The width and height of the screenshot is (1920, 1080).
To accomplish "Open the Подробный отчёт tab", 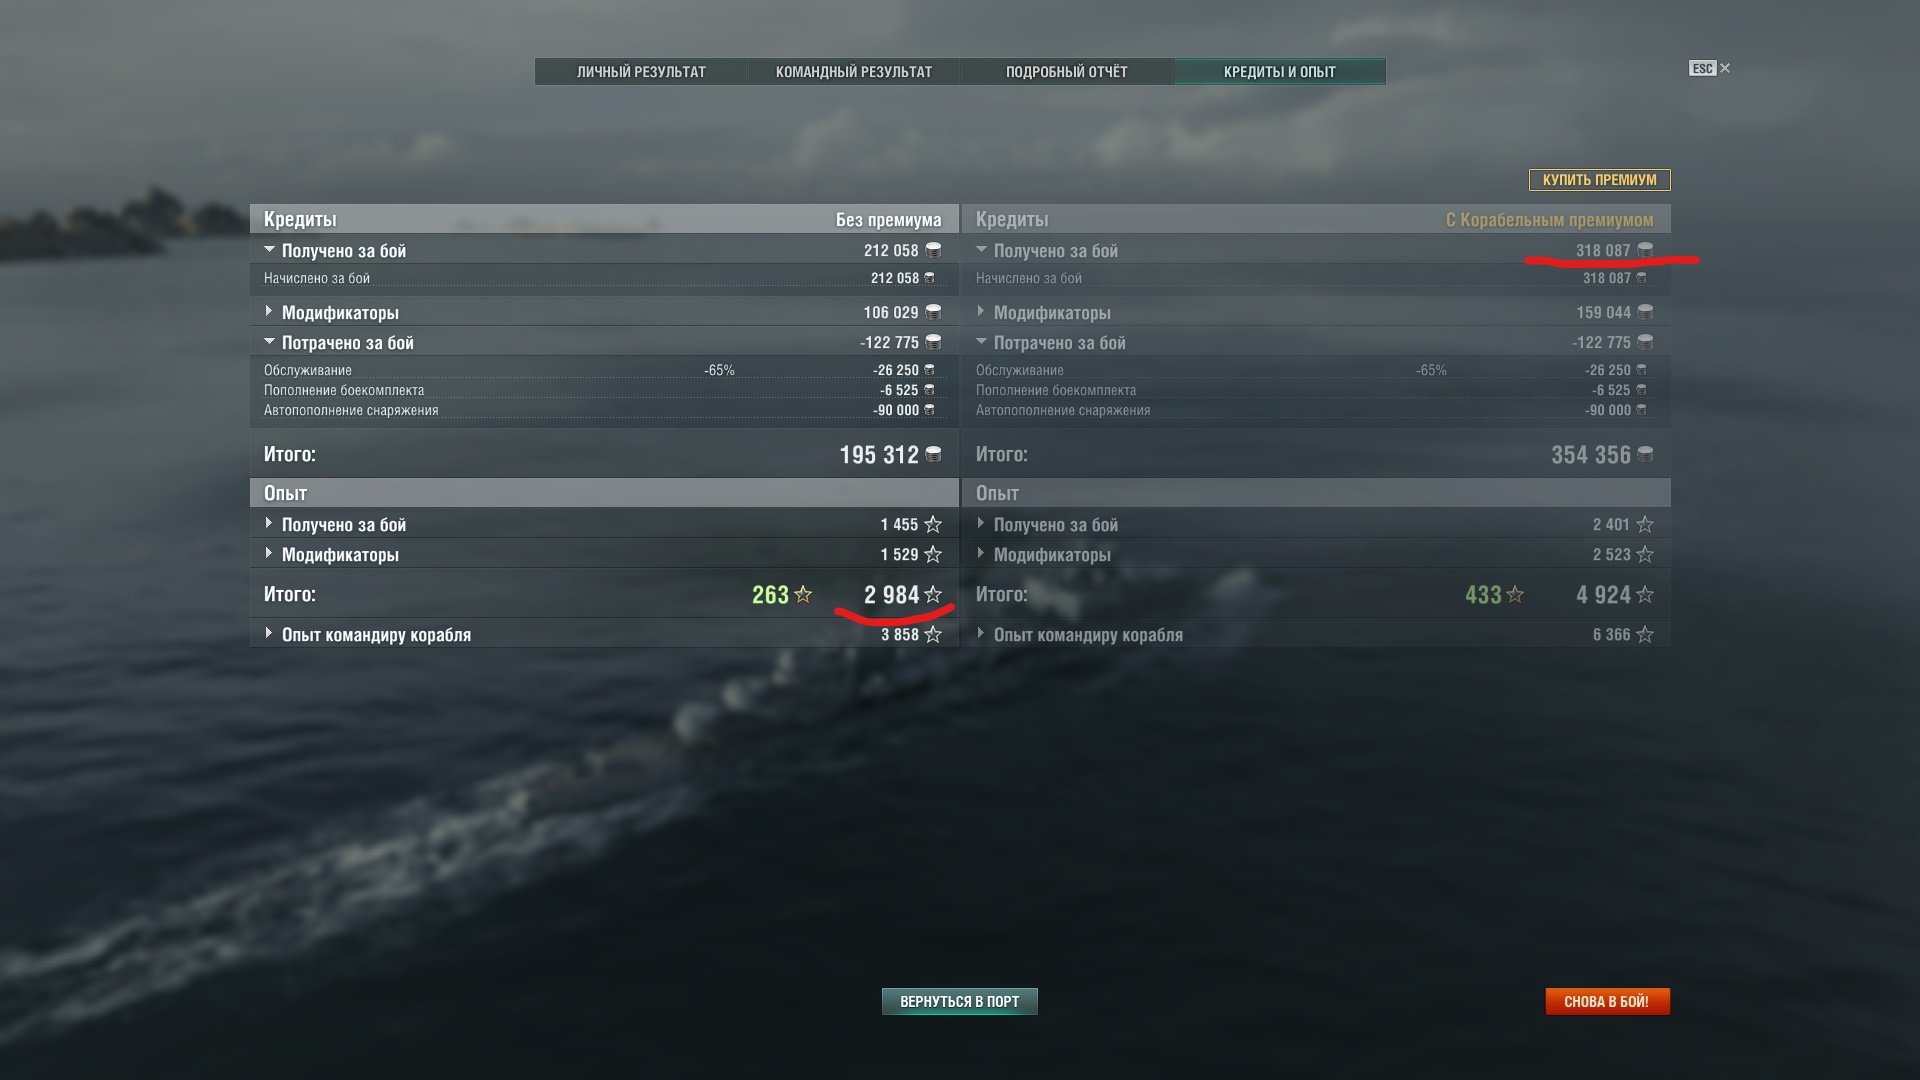I will point(1066,72).
